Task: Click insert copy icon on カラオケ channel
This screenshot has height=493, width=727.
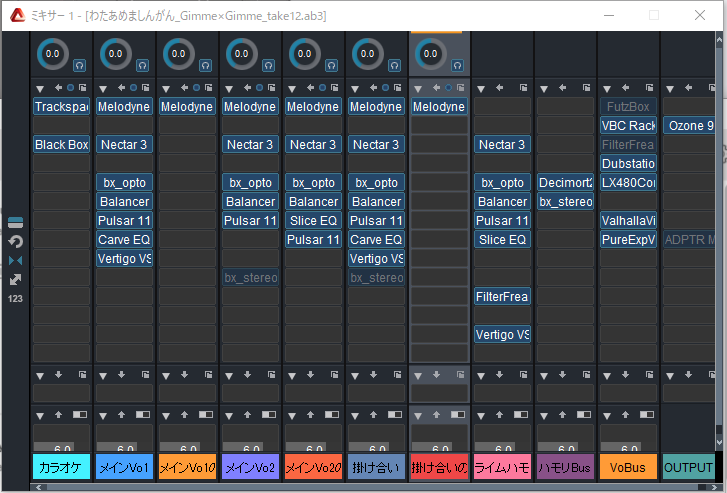Action: pos(83,87)
